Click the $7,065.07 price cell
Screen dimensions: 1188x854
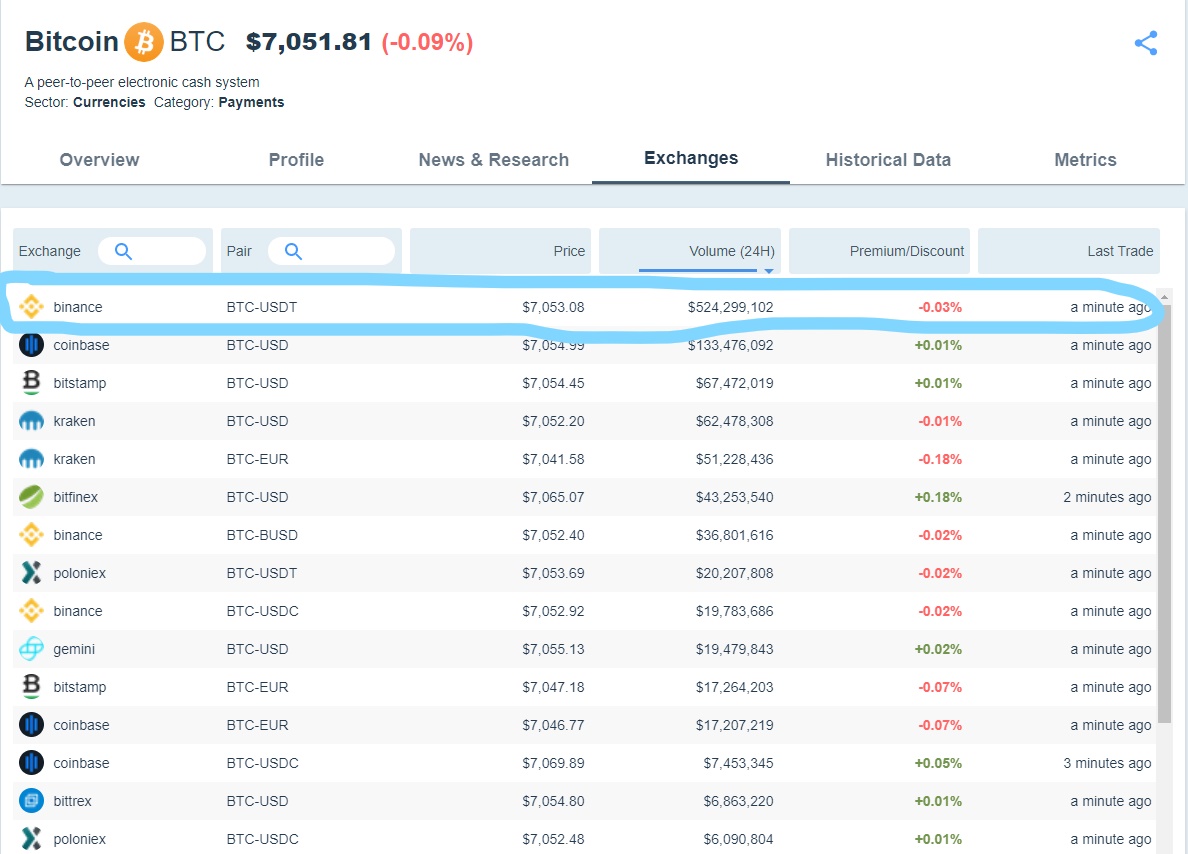553,497
